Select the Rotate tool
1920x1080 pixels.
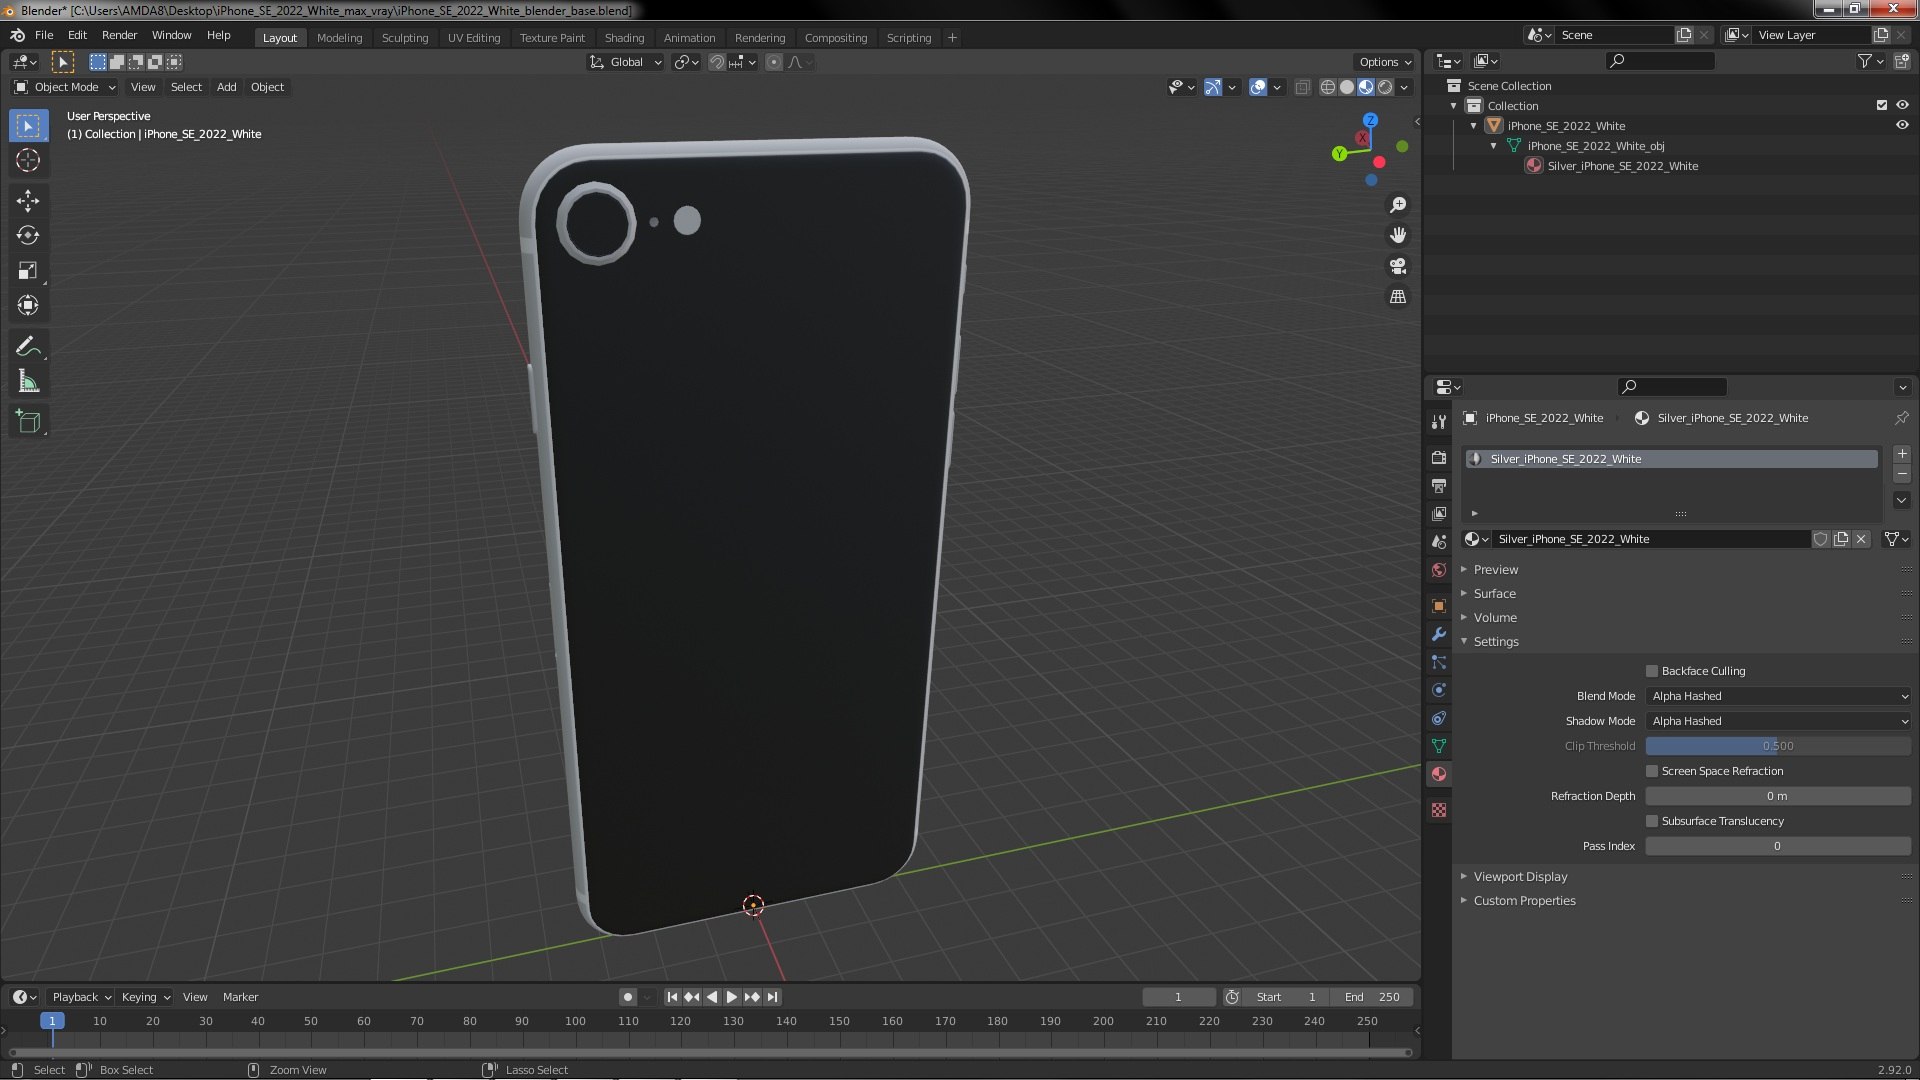pyautogui.click(x=28, y=236)
